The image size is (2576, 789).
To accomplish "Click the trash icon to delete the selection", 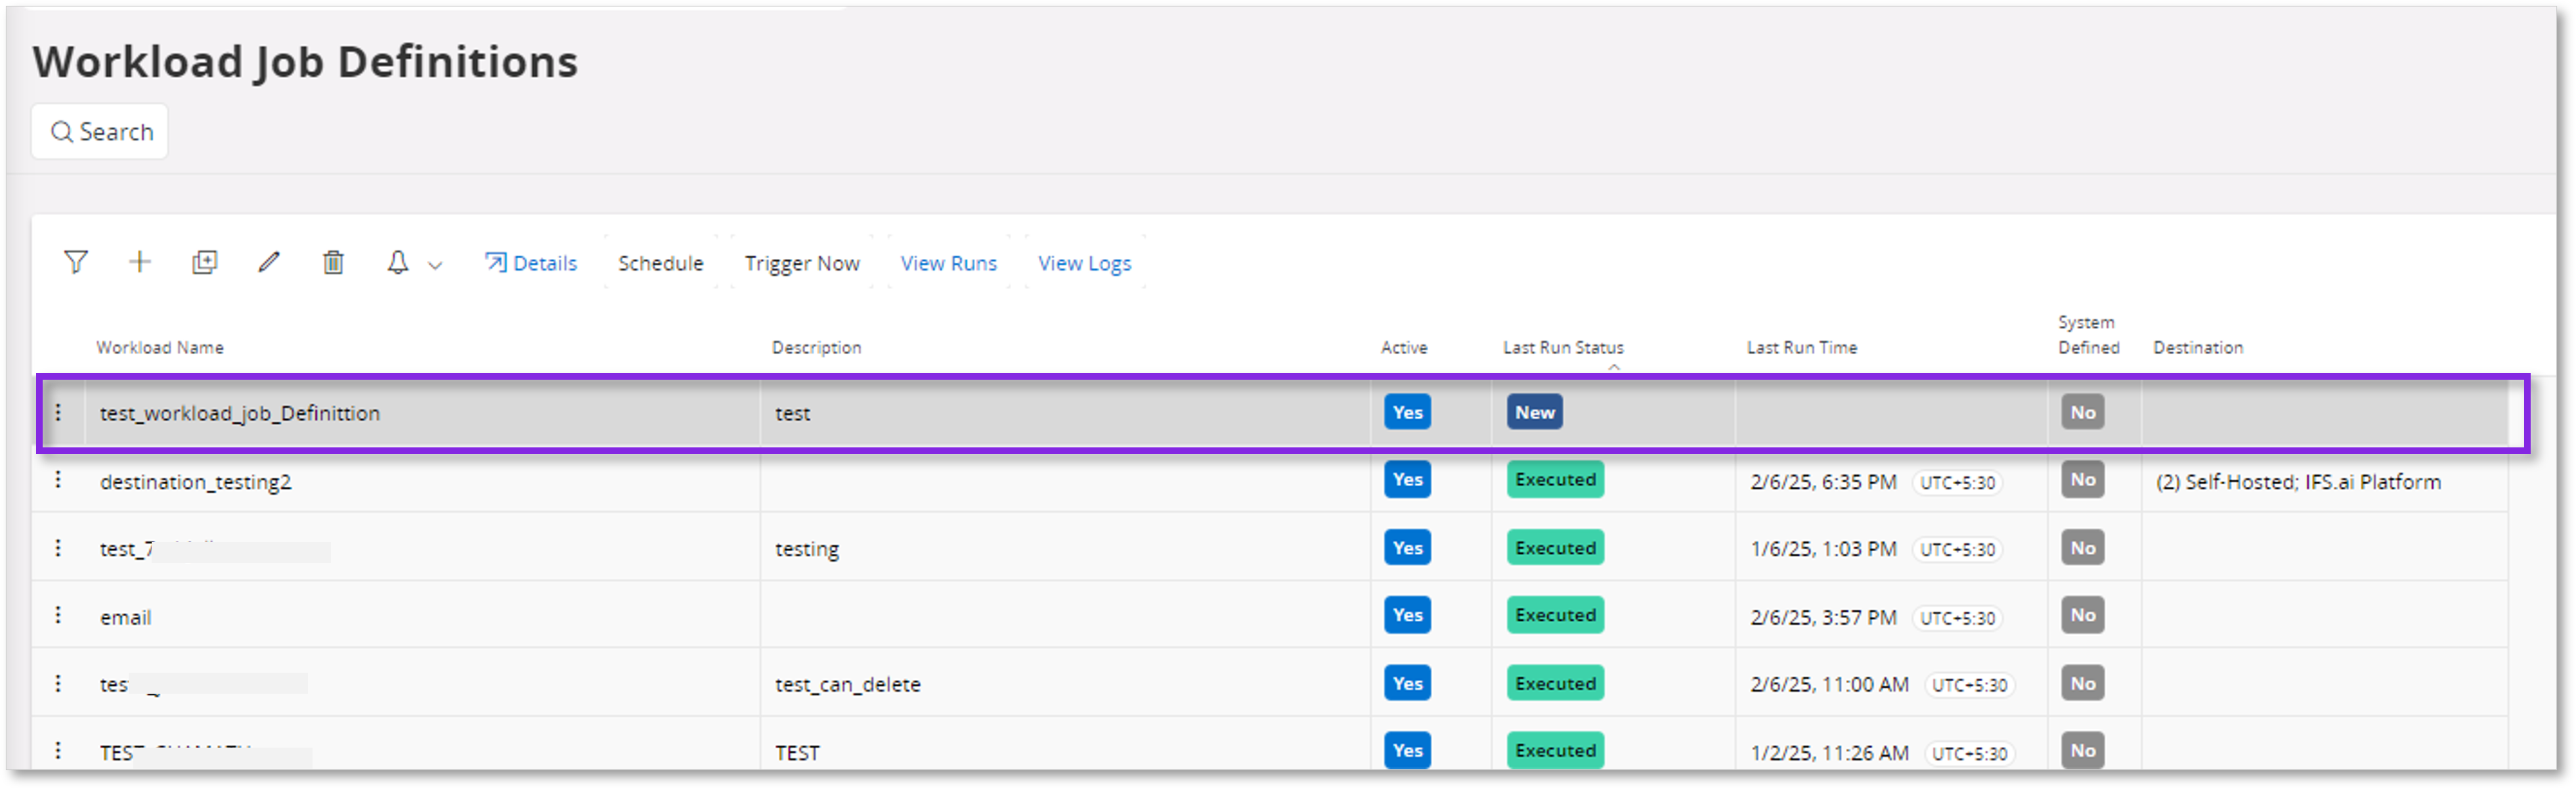I will click(333, 262).
